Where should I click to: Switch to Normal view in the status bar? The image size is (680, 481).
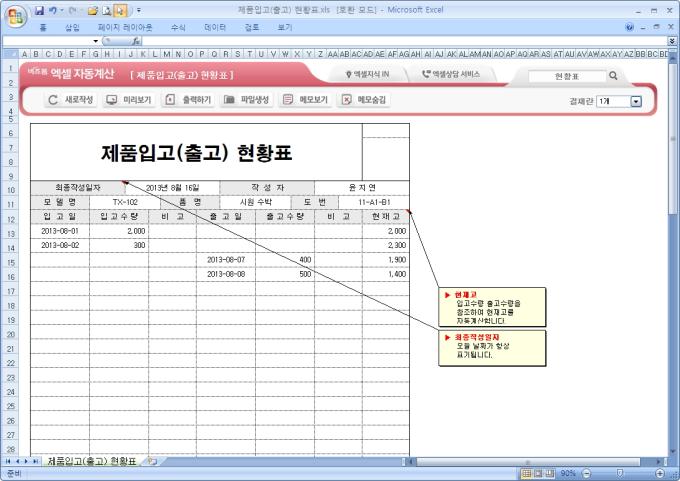click(526, 473)
